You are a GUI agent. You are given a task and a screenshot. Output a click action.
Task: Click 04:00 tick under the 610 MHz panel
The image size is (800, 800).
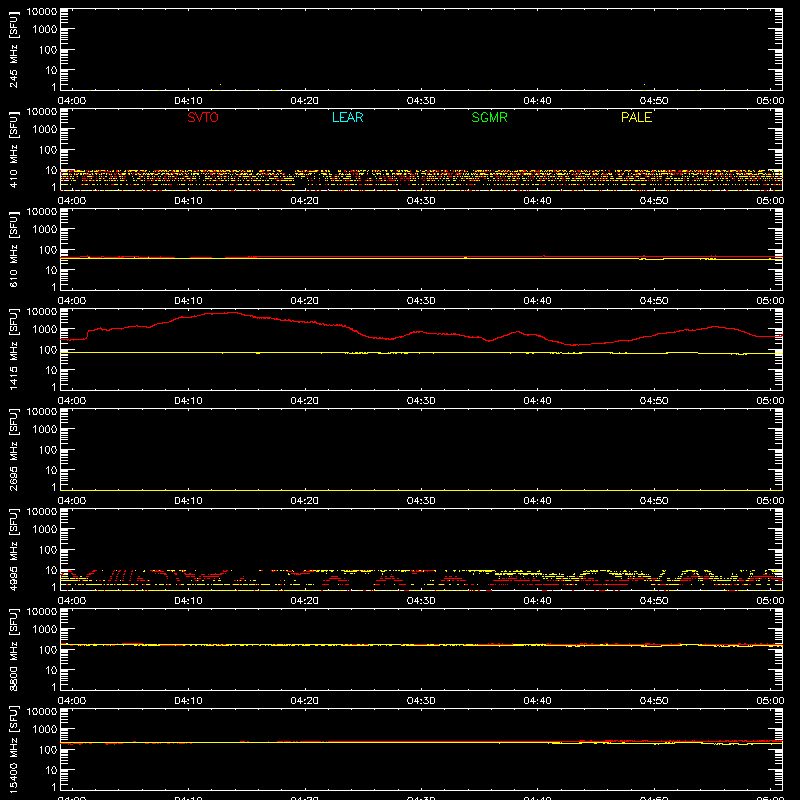[x=72, y=301]
